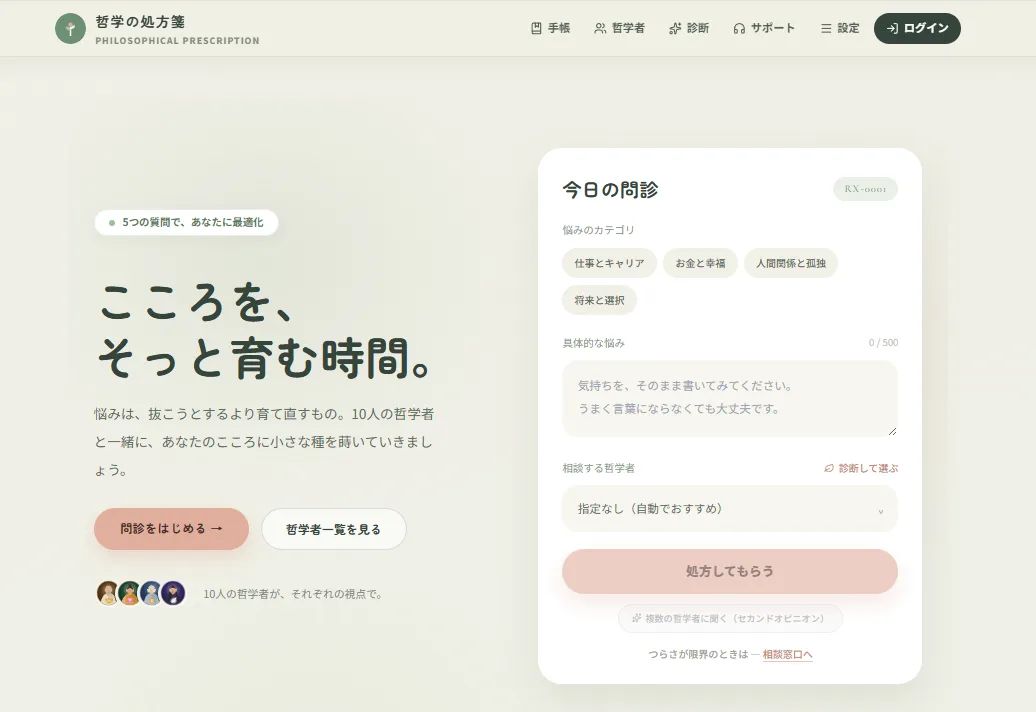Open the サポート menu item
This screenshot has width=1036, height=712.
tap(763, 28)
